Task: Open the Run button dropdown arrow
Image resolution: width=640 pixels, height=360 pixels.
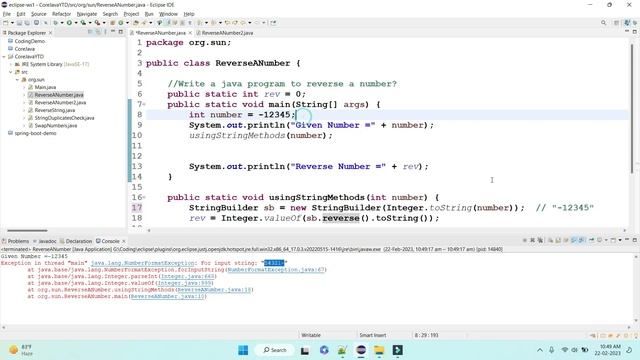Action: point(76,23)
